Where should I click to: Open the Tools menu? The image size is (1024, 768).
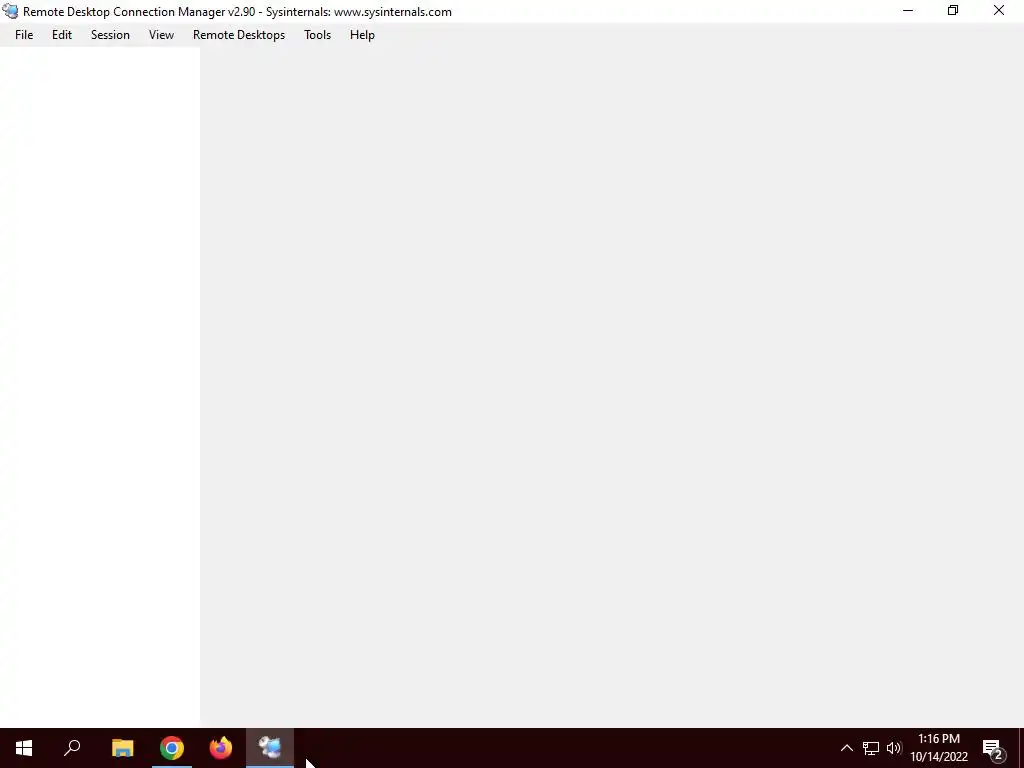[317, 35]
